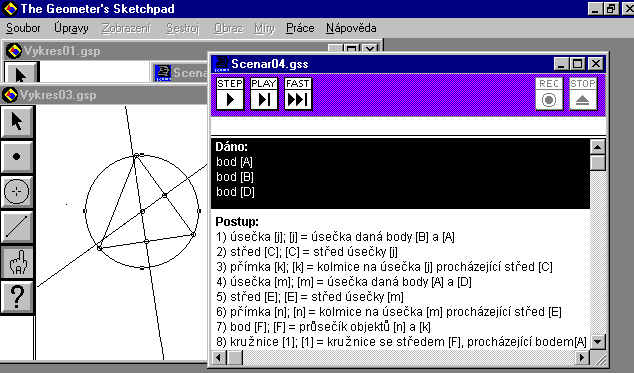Click the PLAY script button
This screenshot has width=634, height=373.
[264, 94]
